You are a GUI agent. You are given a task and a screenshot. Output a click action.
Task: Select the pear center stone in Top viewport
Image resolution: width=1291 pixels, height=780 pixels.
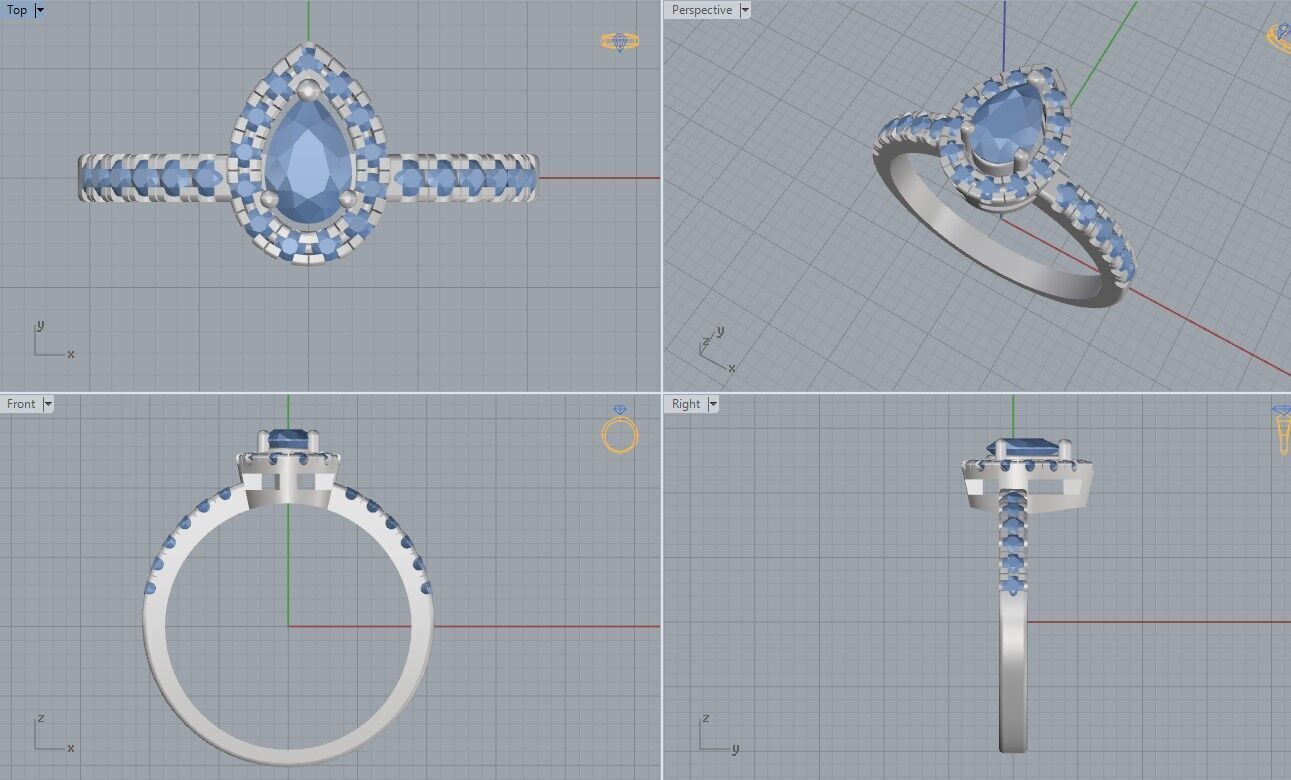307,160
